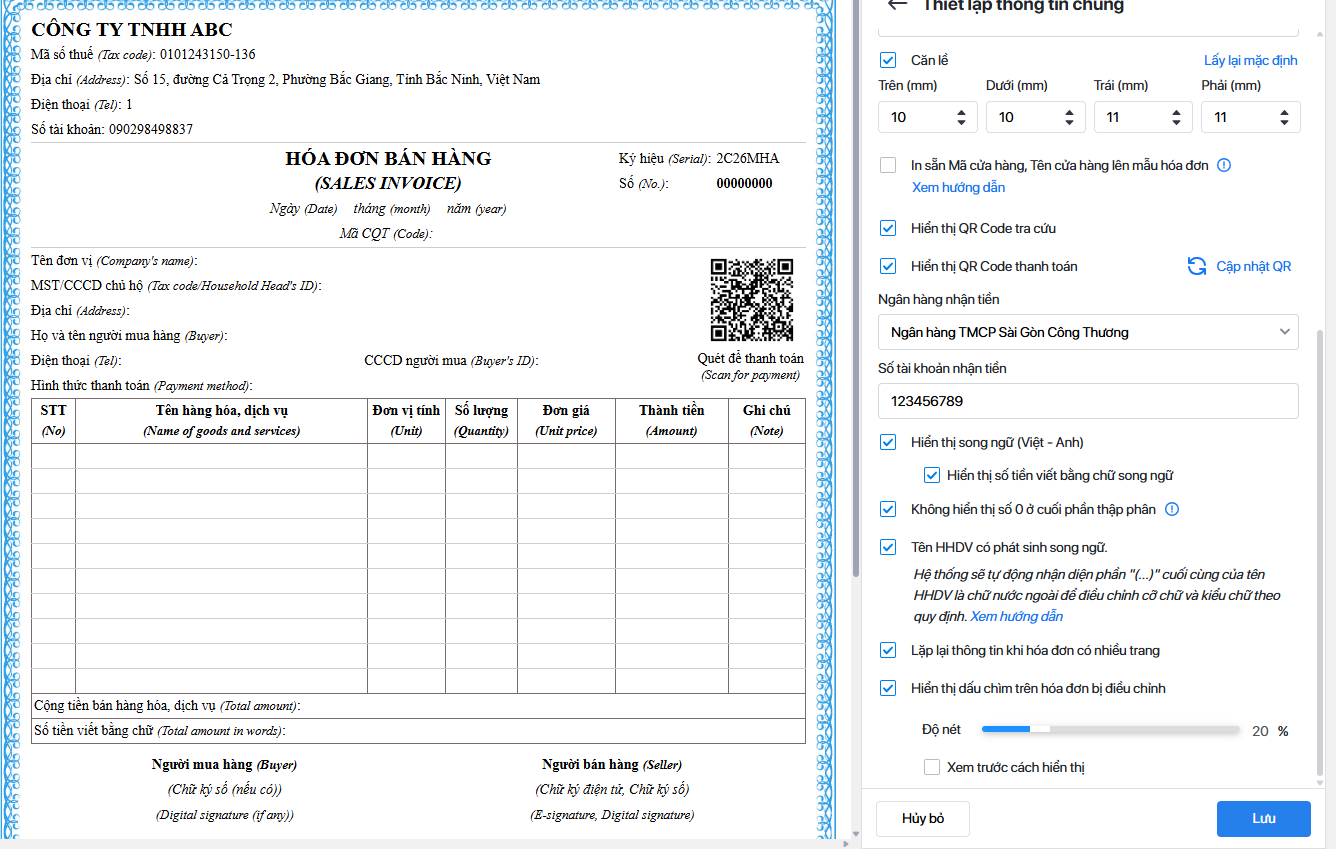The image size is (1336, 849).
Task: Open the Ngân hàng nhận tiền dropdown
Action: 1087,332
